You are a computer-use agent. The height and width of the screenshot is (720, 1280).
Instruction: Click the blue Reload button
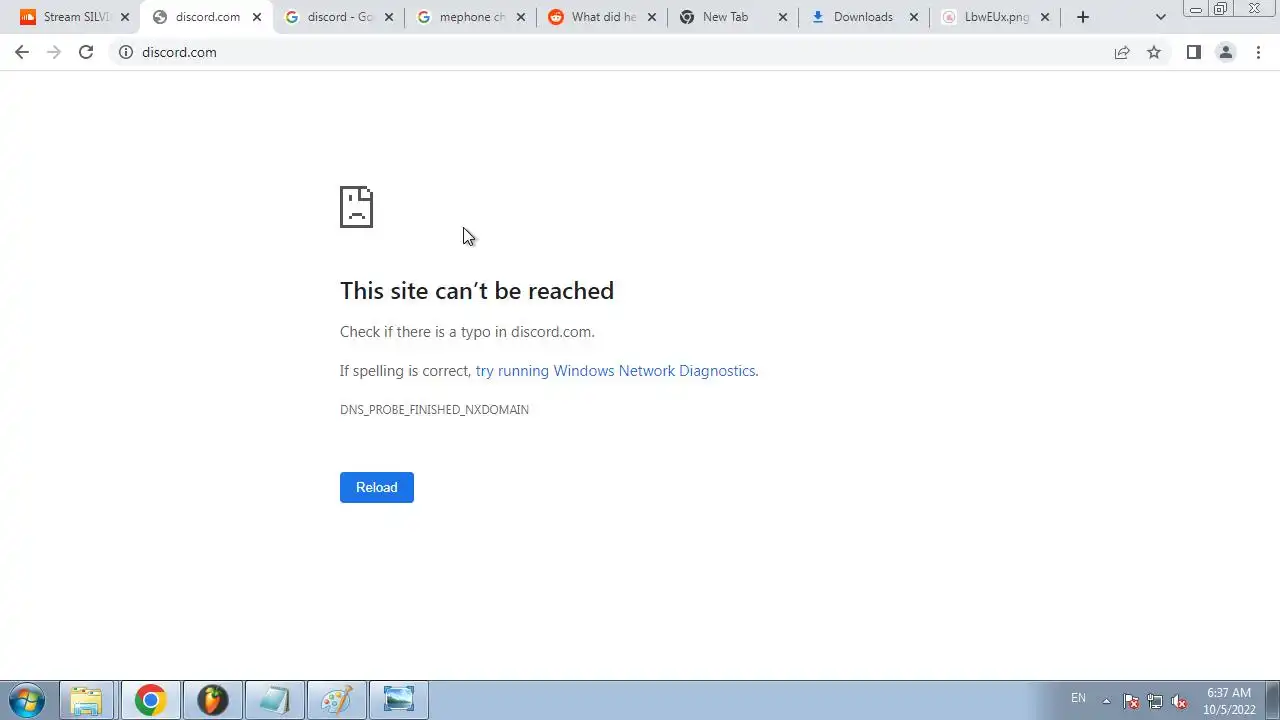[x=377, y=487]
